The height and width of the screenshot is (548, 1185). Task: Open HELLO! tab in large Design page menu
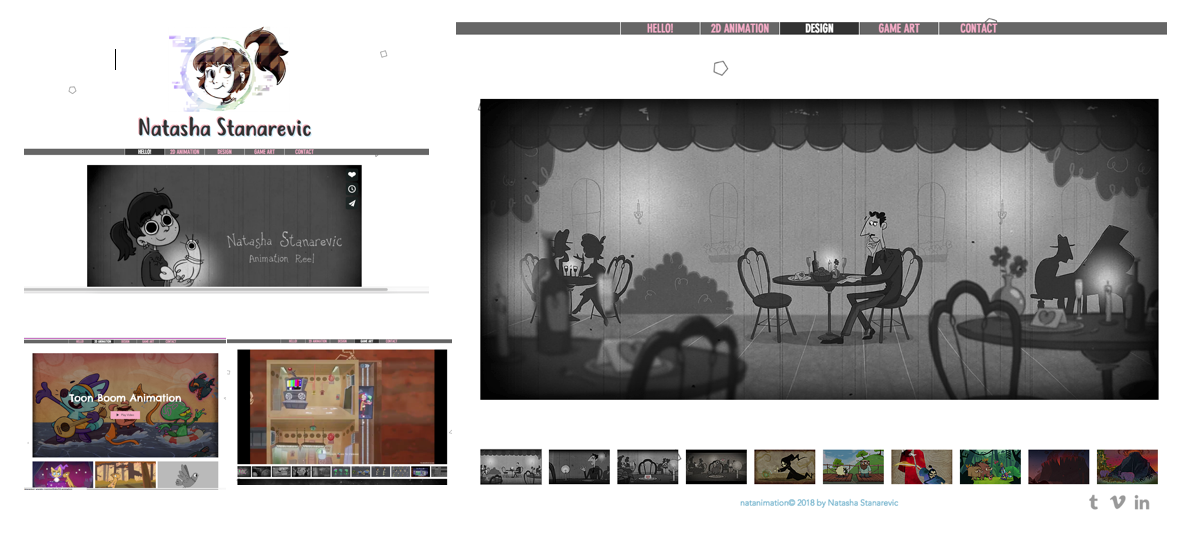pos(660,29)
